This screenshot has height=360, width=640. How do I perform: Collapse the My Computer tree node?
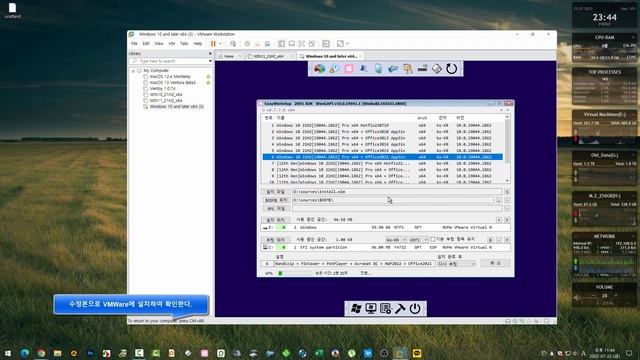133,71
